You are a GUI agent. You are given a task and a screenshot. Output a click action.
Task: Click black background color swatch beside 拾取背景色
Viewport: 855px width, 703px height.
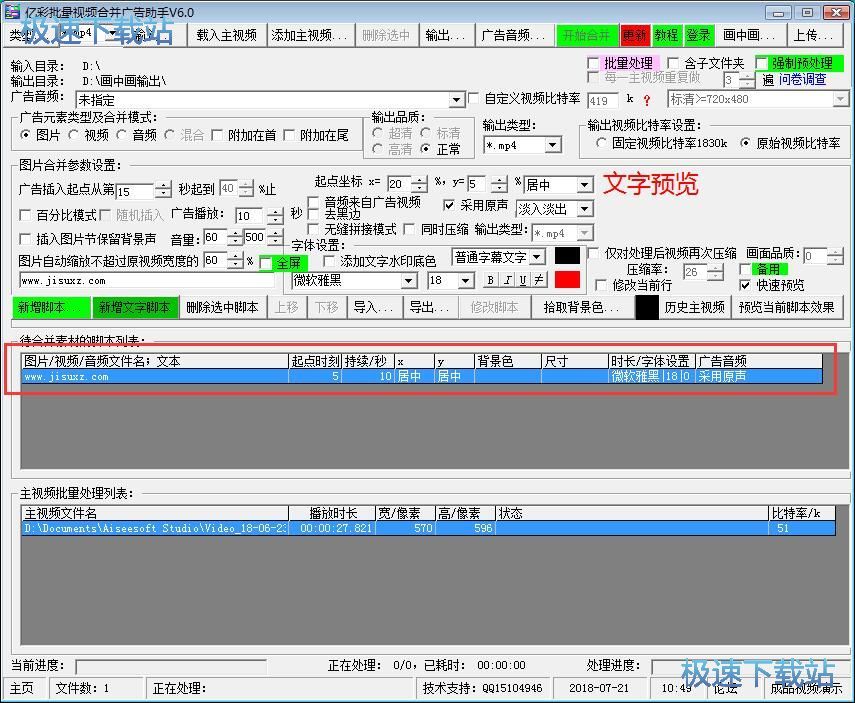pyautogui.click(x=647, y=307)
